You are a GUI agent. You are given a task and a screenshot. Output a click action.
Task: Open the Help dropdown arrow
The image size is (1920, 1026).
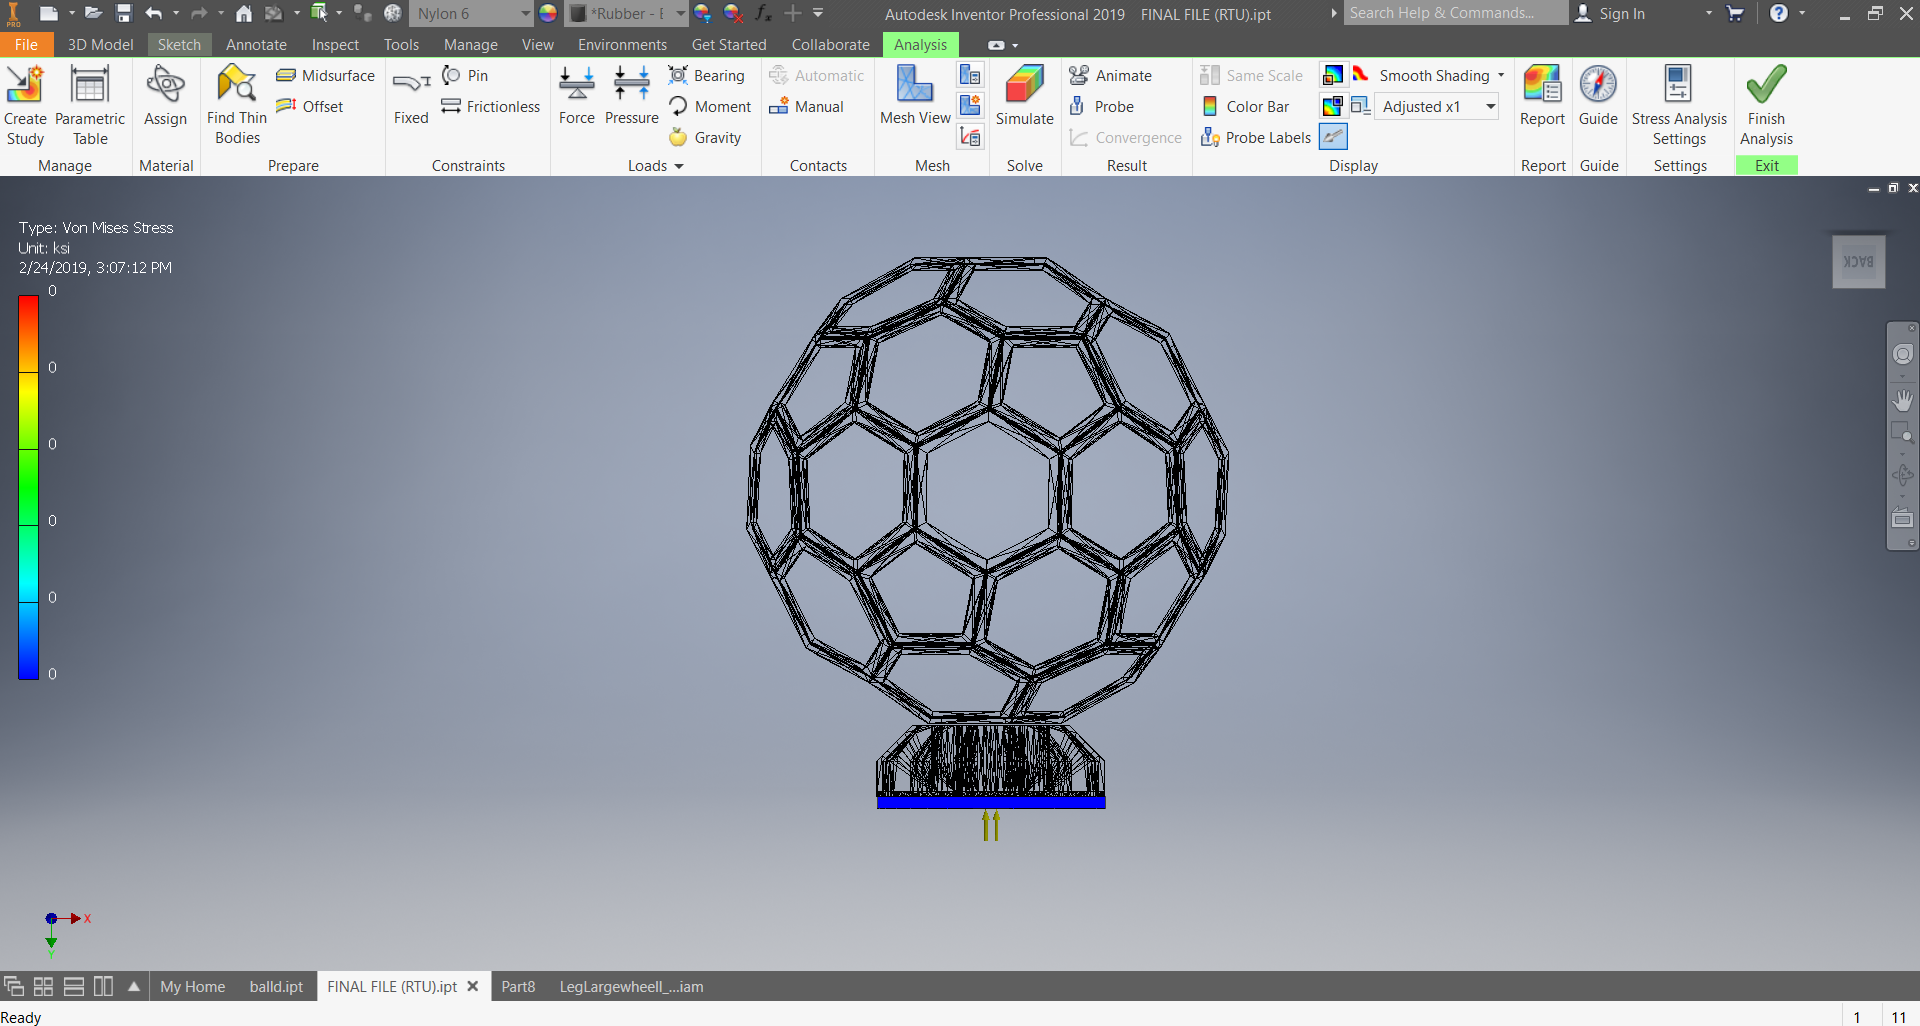pyautogui.click(x=1802, y=13)
